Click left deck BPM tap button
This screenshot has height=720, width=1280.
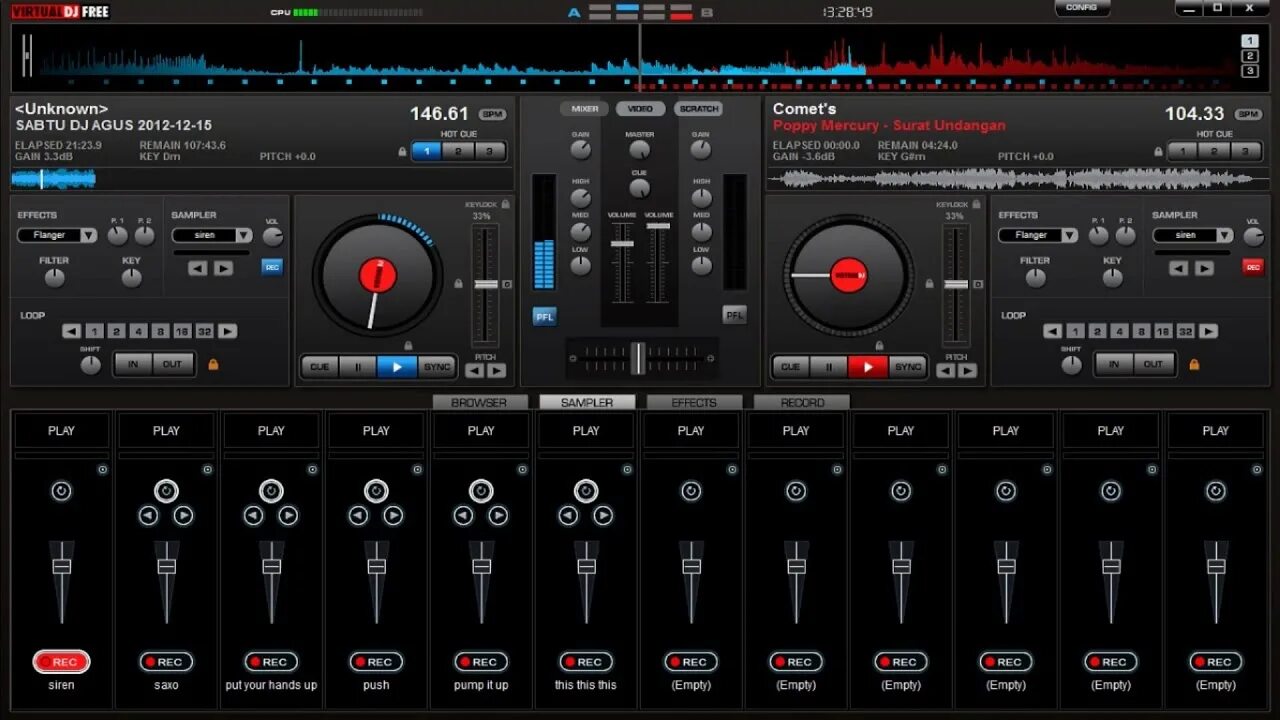[492, 114]
